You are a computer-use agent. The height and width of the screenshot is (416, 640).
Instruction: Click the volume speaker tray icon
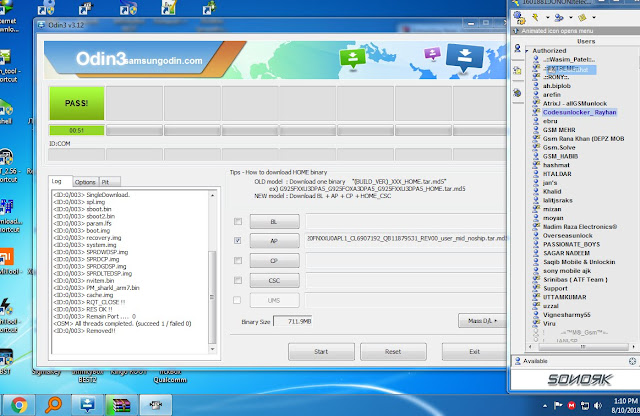click(x=598, y=405)
